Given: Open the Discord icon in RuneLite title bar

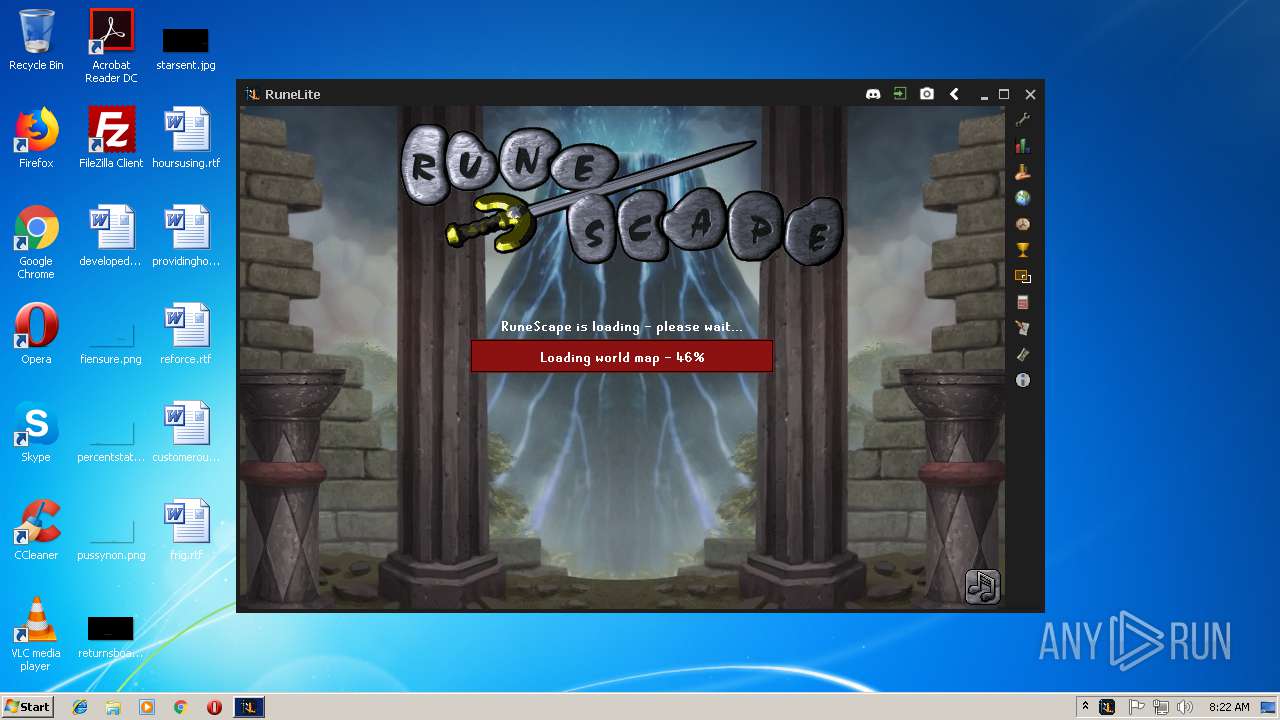Looking at the screenshot, I should [x=873, y=94].
